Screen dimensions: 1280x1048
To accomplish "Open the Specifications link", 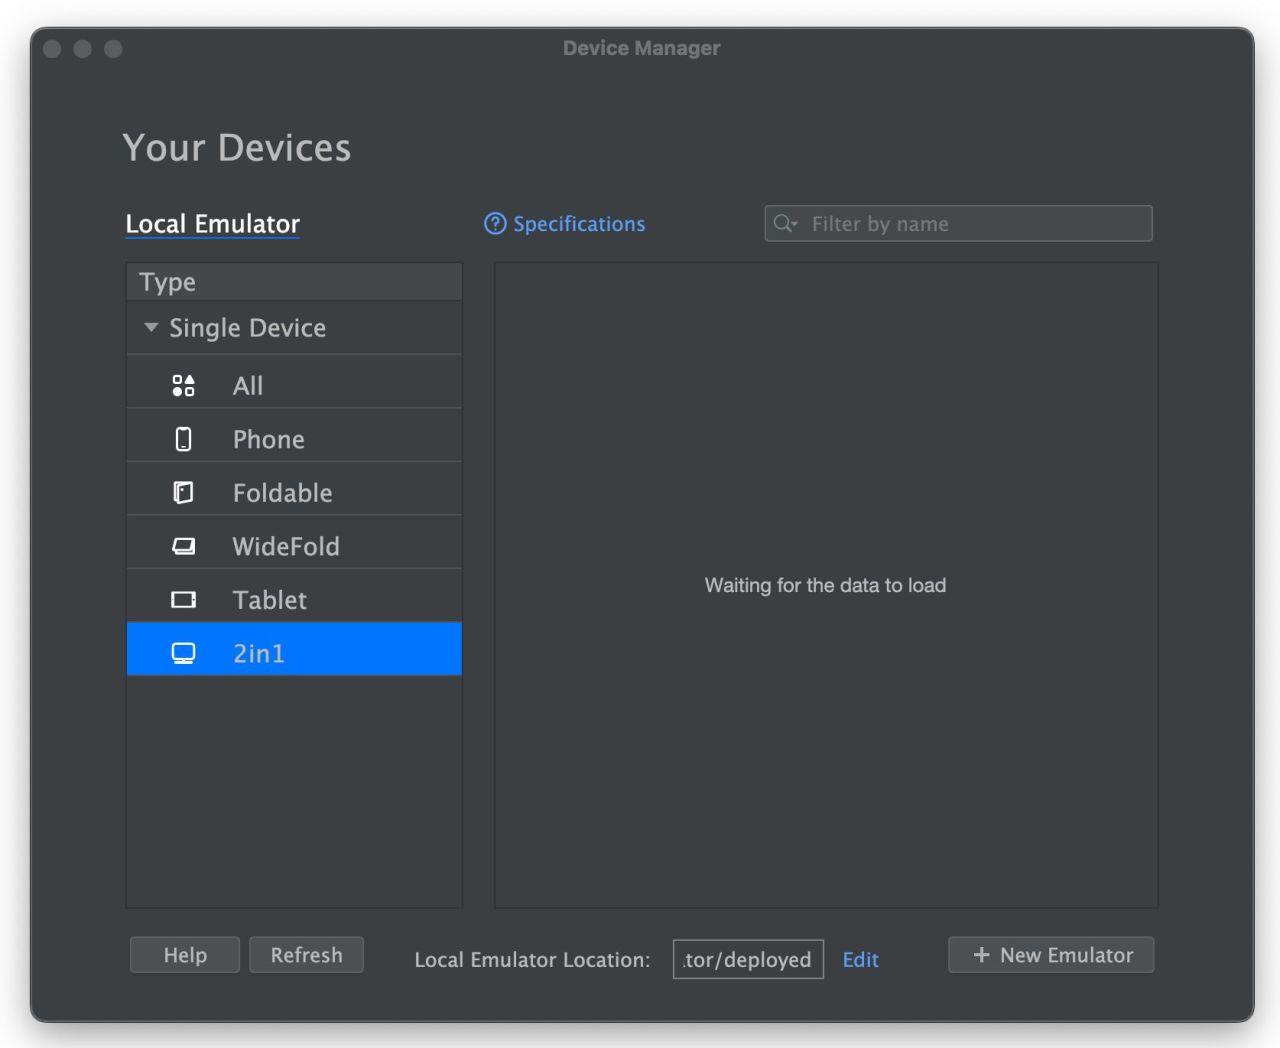I will coord(579,224).
